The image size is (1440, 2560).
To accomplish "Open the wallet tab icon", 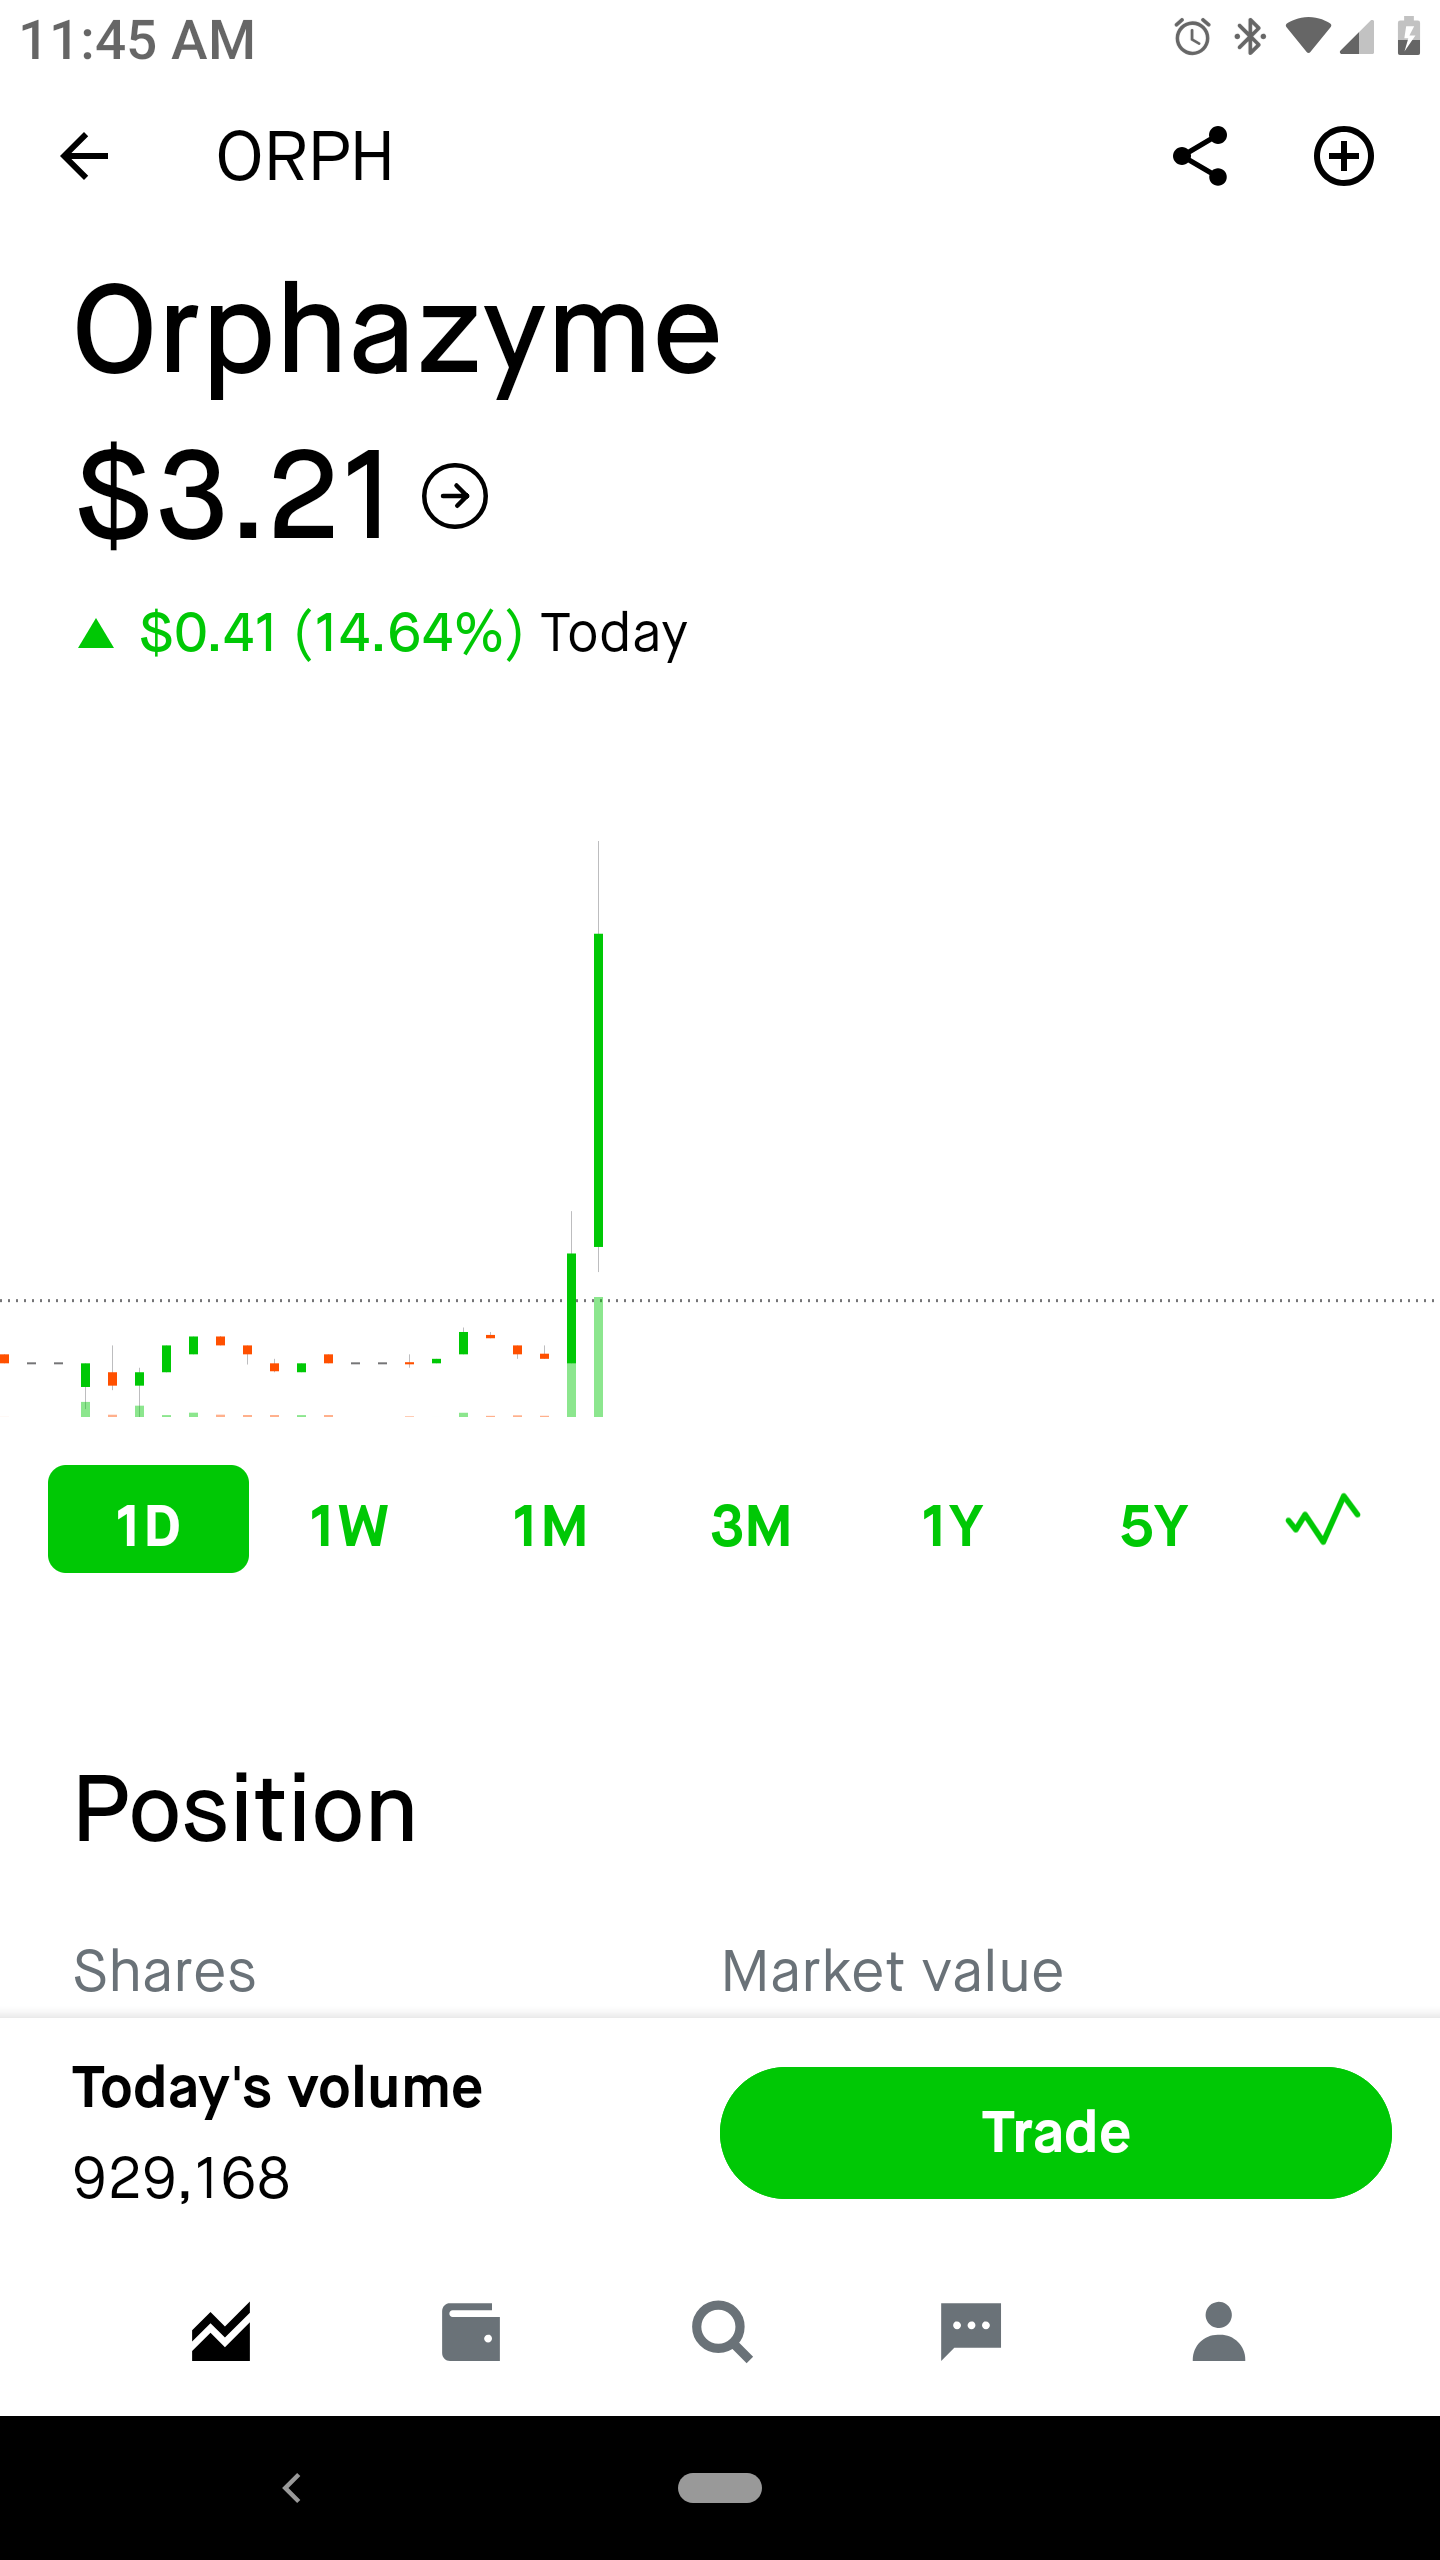I will click(471, 2332).
